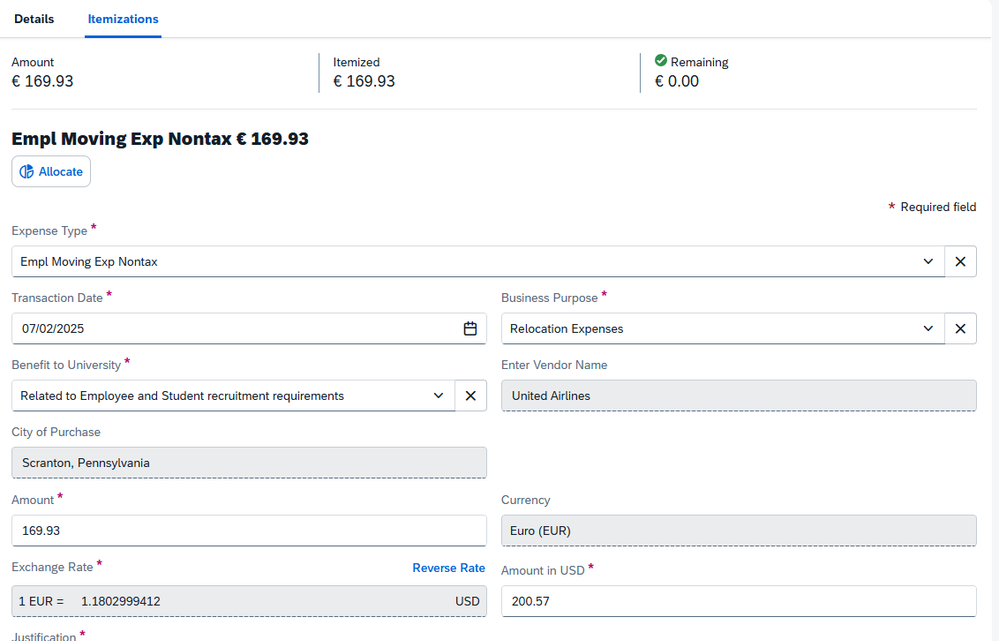The height and width of the screenshot is (641, 999).
Task: Switch to the Details tab
Action: (34, 19)
